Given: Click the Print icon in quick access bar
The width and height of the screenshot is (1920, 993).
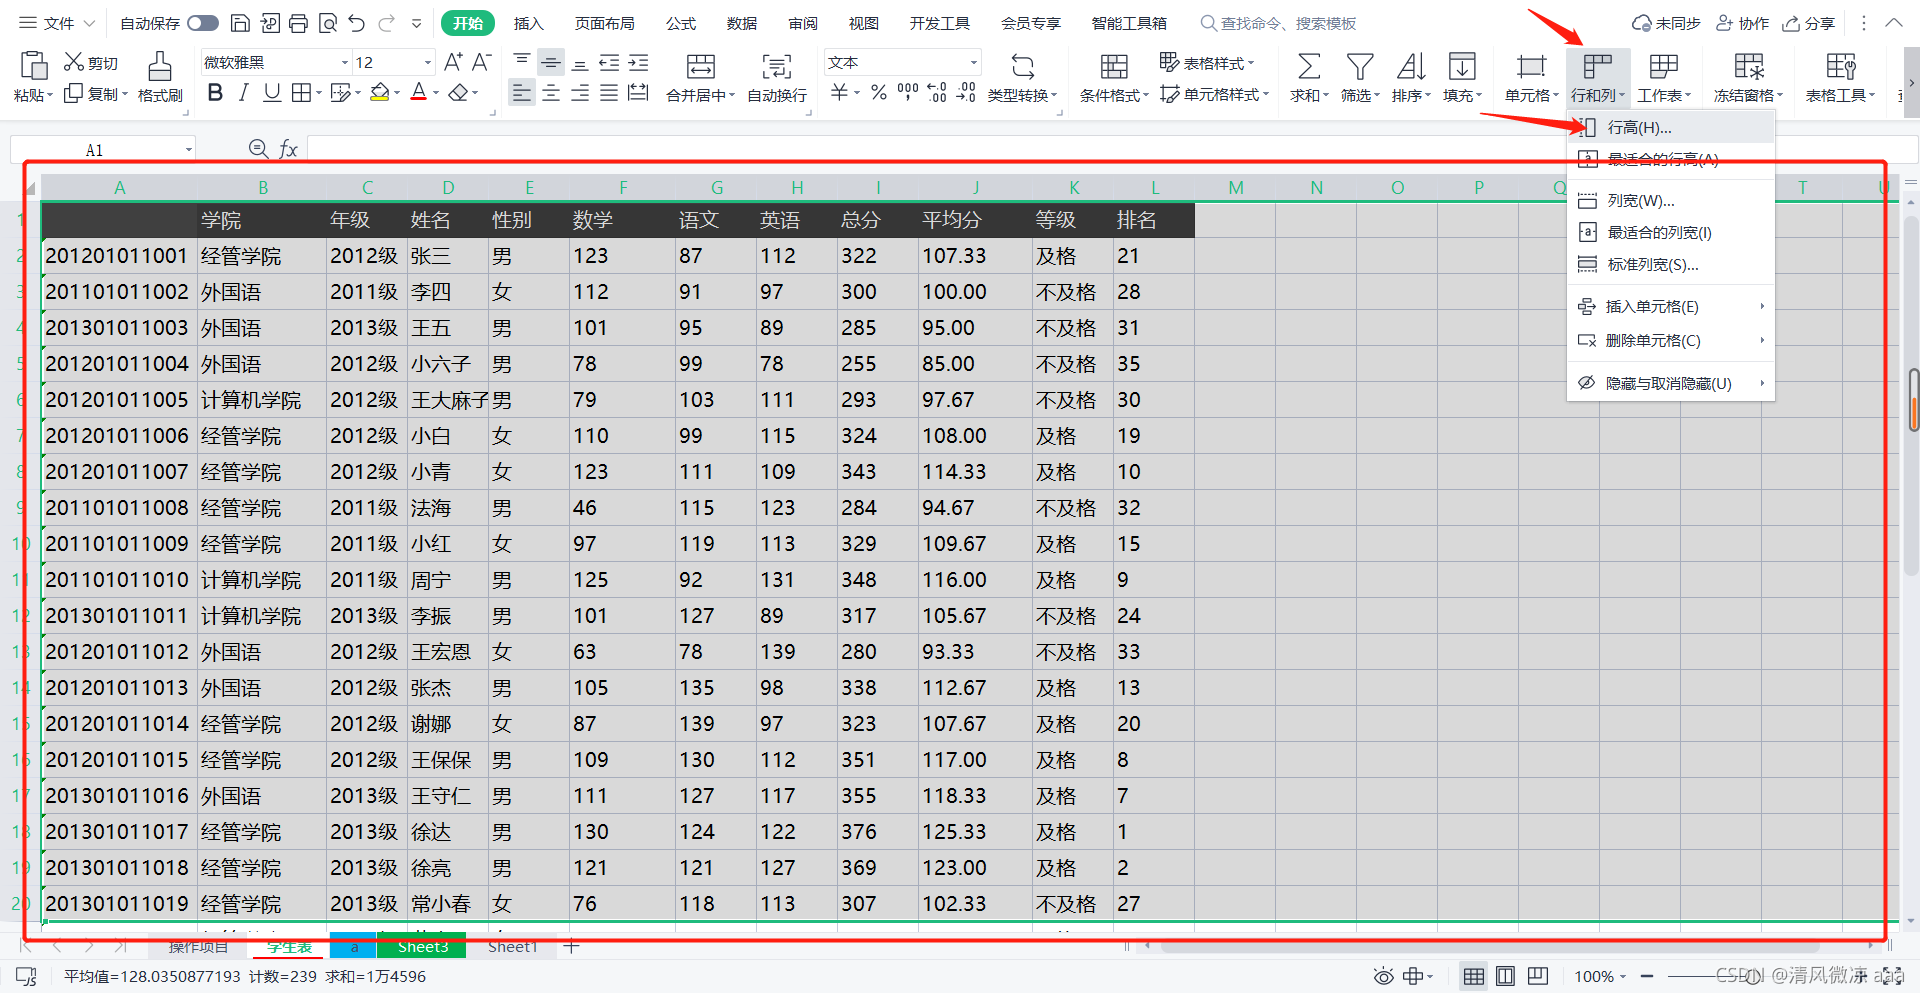Looking at the screenshot, I should (298, 23).
